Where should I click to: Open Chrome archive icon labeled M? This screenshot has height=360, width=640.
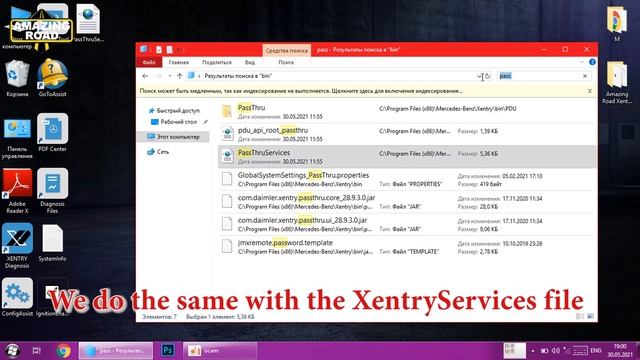click(x=617, y=24)
